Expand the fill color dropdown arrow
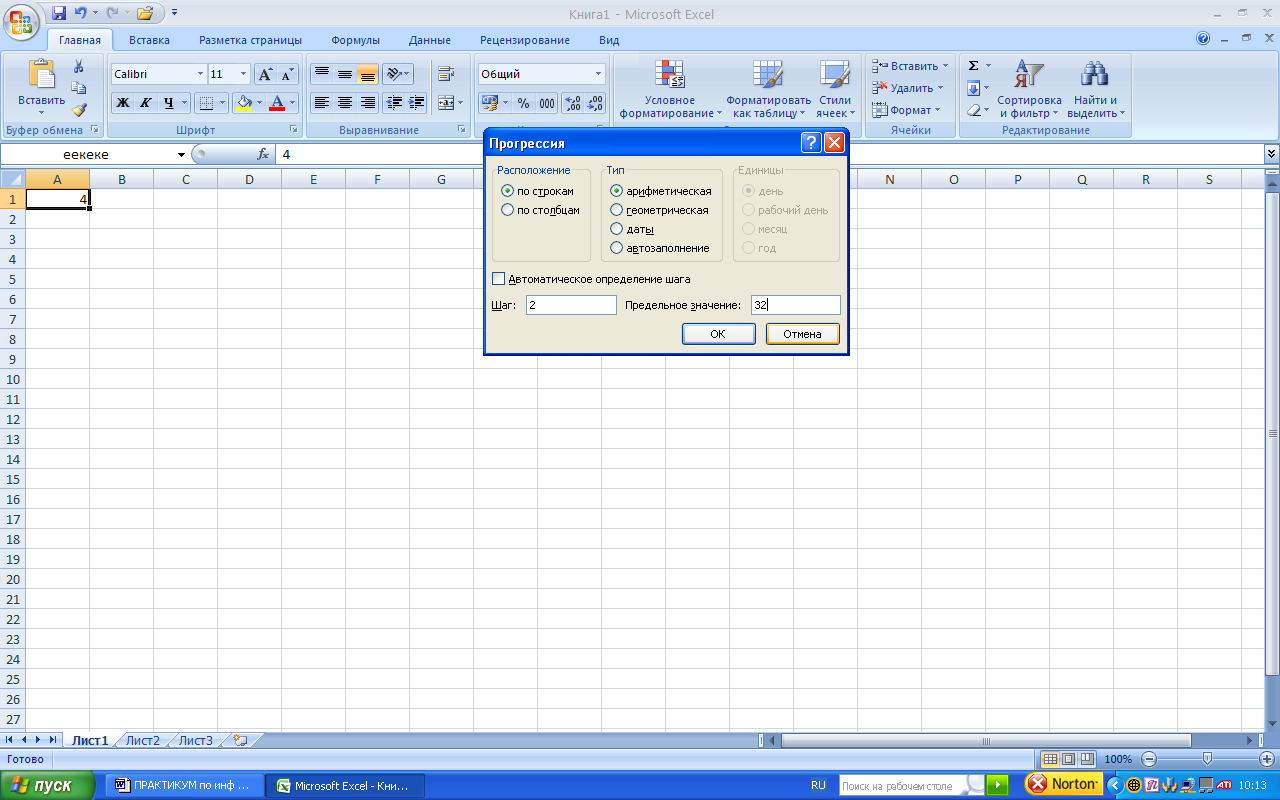Screen dimensions: 1280x800 [x=259, y=102]
